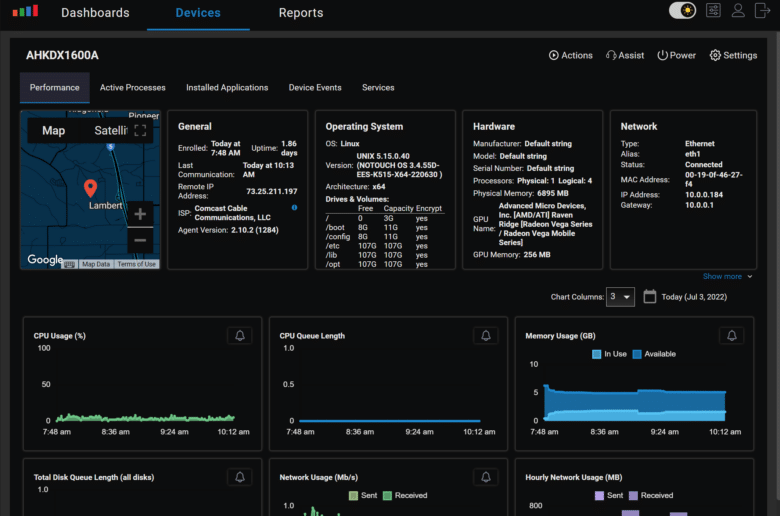The height and width of the screenshot is (516, 780).
Task: Click the colored bars app logo
Action: (25, 11)
